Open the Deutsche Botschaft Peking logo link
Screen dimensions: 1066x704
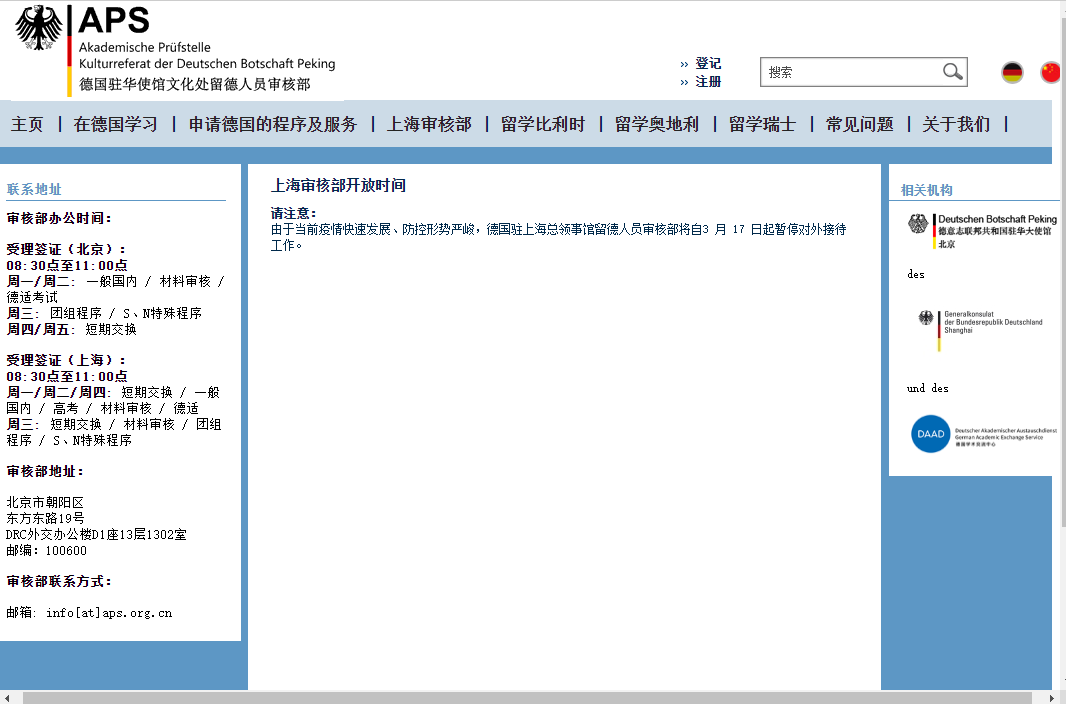981,229
